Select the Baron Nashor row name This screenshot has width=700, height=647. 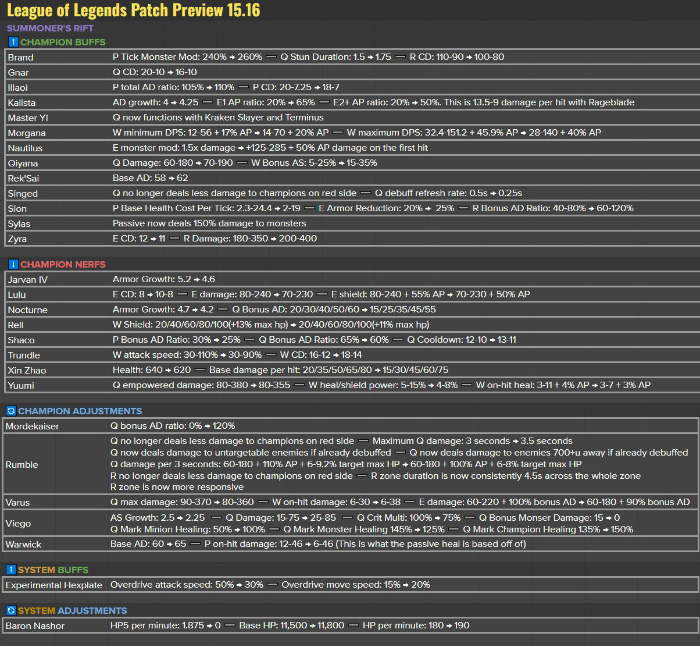(34, 625)
